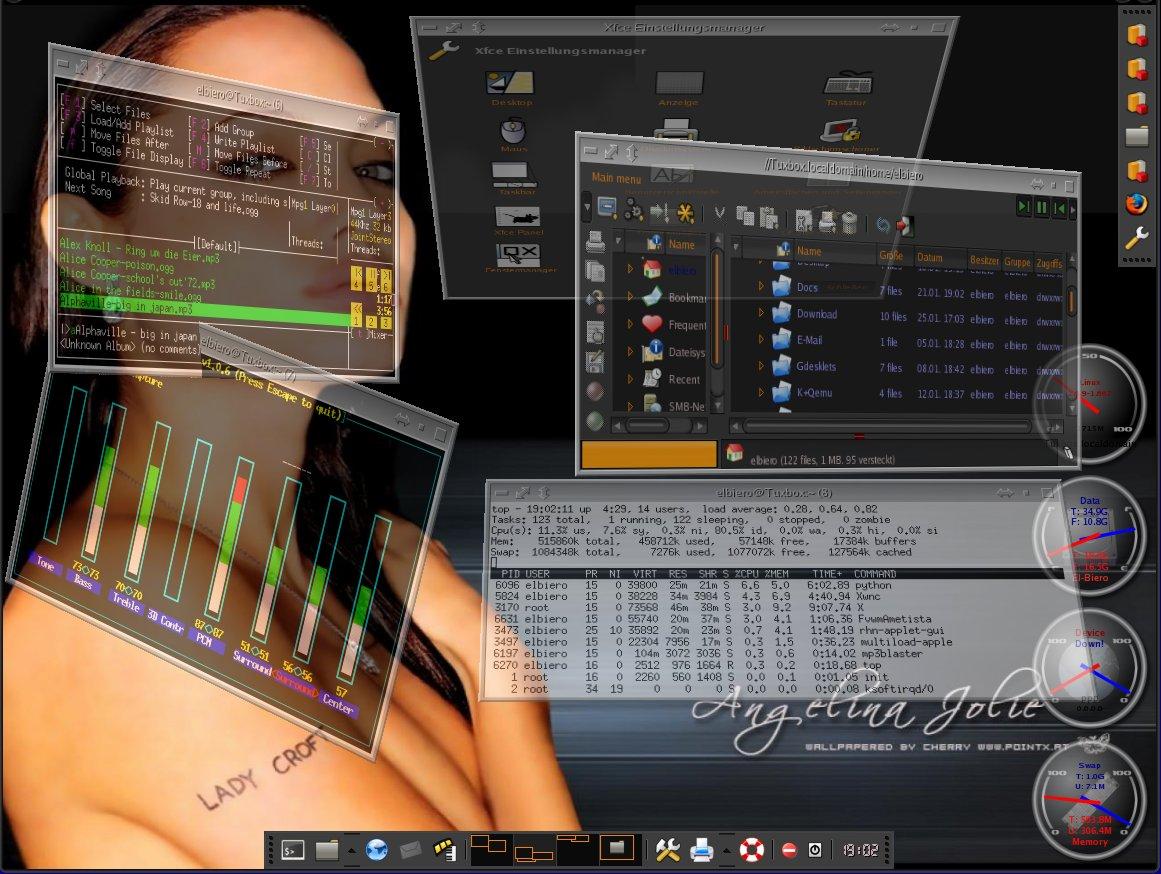The image size is (1161, 874).
Task: Click the clock showing 19:02 in bottom panel
Action: pos(860,850)
